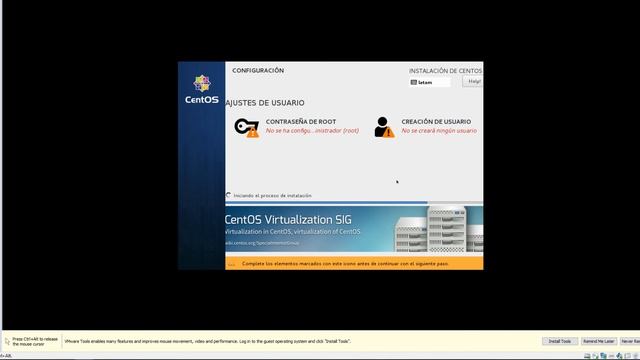
Task: Open the Help button
Action: 473,82
